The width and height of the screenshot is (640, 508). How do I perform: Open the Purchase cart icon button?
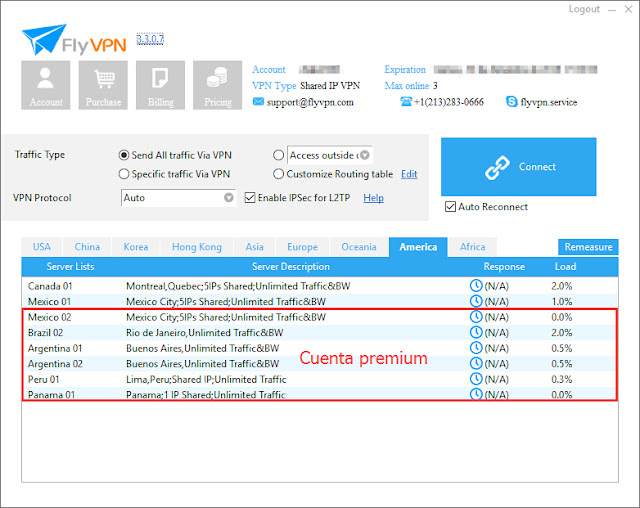[x=103, y=85]
